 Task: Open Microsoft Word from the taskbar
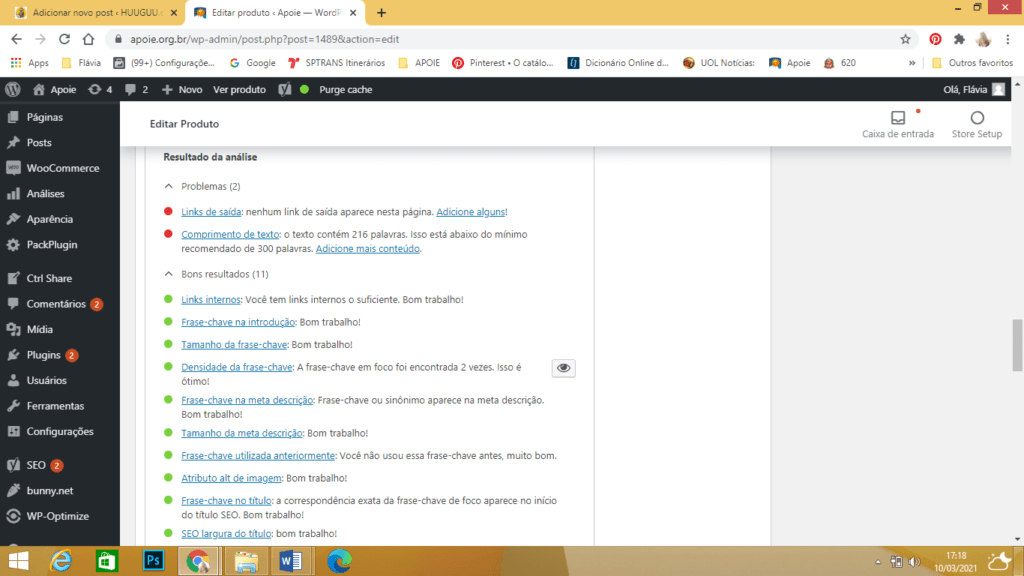[291, 561]
